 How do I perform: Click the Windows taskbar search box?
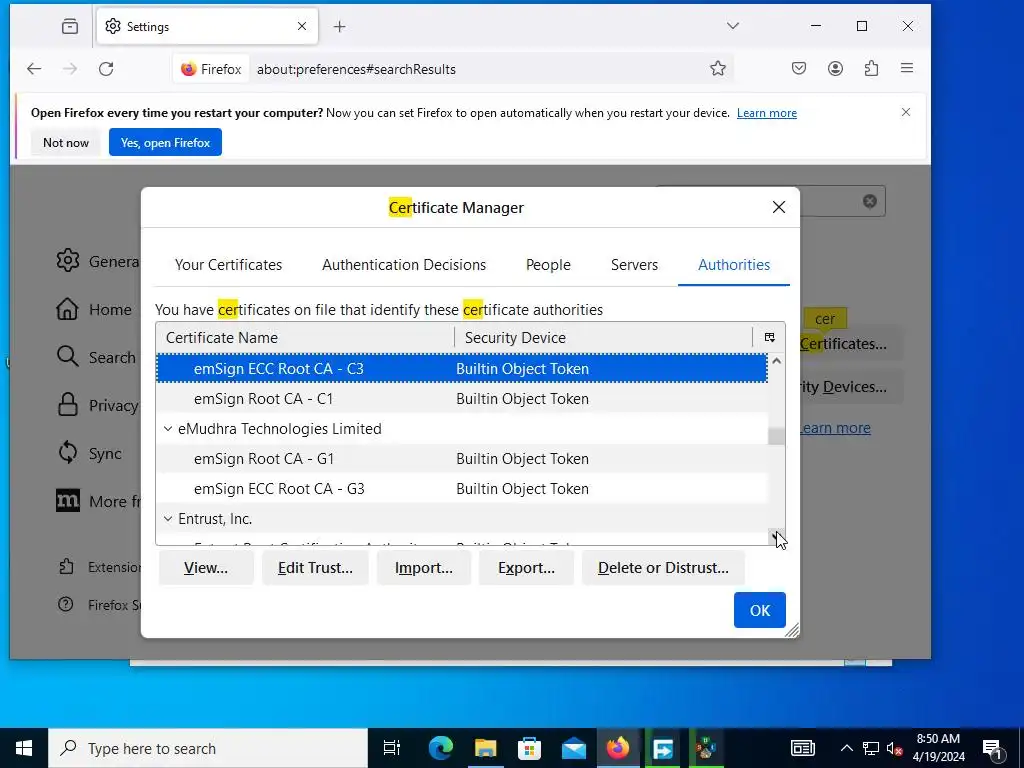coord(208,748)
